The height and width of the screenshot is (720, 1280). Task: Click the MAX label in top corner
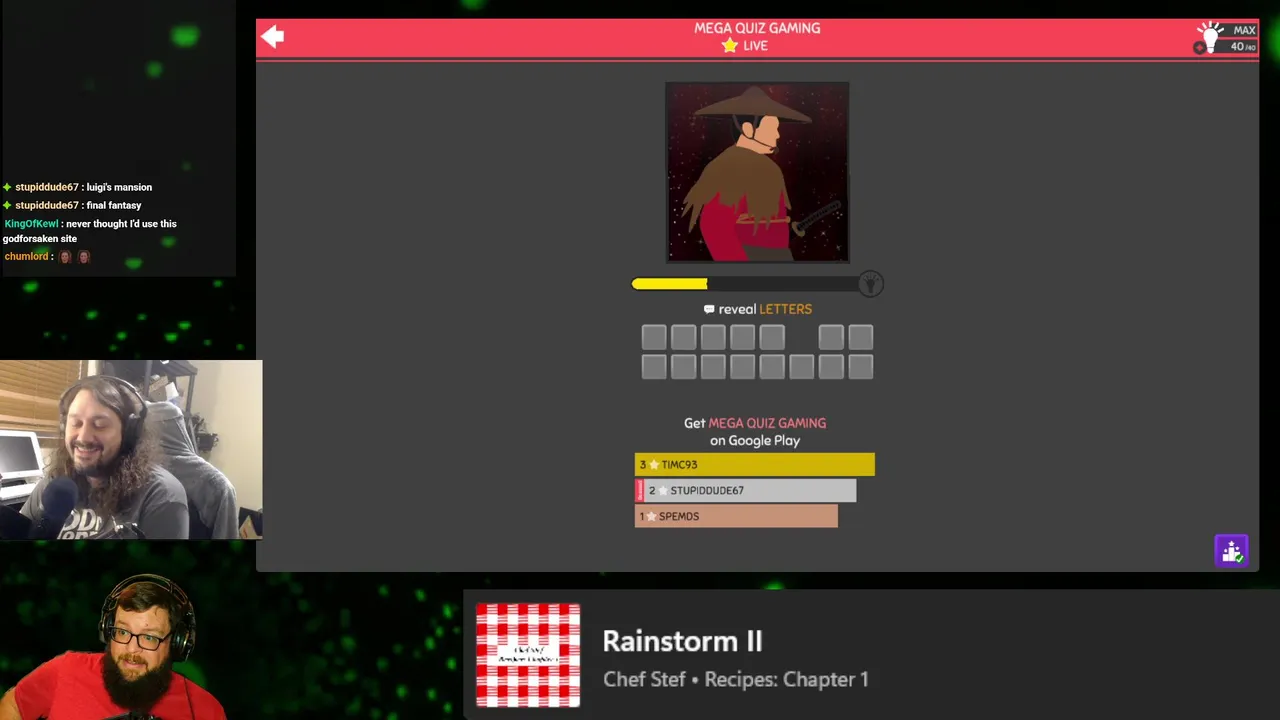point(1244,30)
